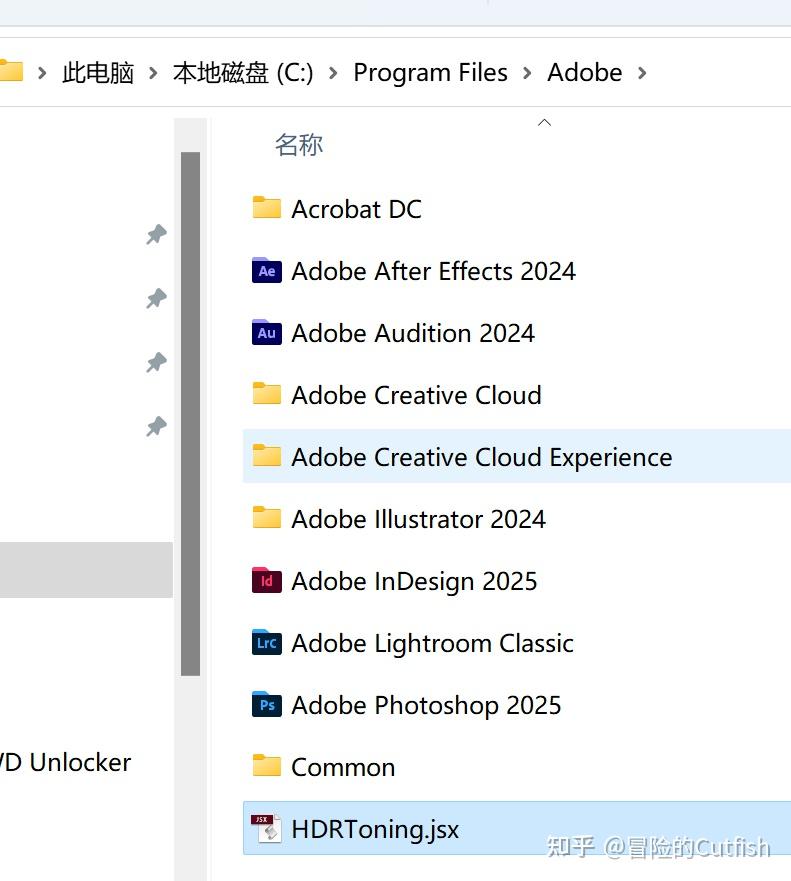The height and width of the screenshot is (881, 791).
Task: Click the Acrobat DC folder icon
Action: tap(266, 208)
